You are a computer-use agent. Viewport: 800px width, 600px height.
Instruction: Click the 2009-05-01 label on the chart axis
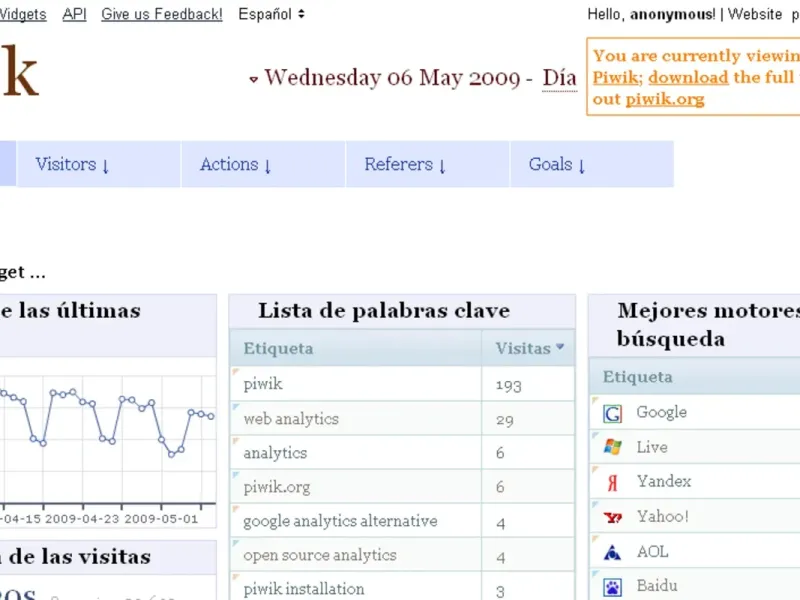tap(161, 519)
